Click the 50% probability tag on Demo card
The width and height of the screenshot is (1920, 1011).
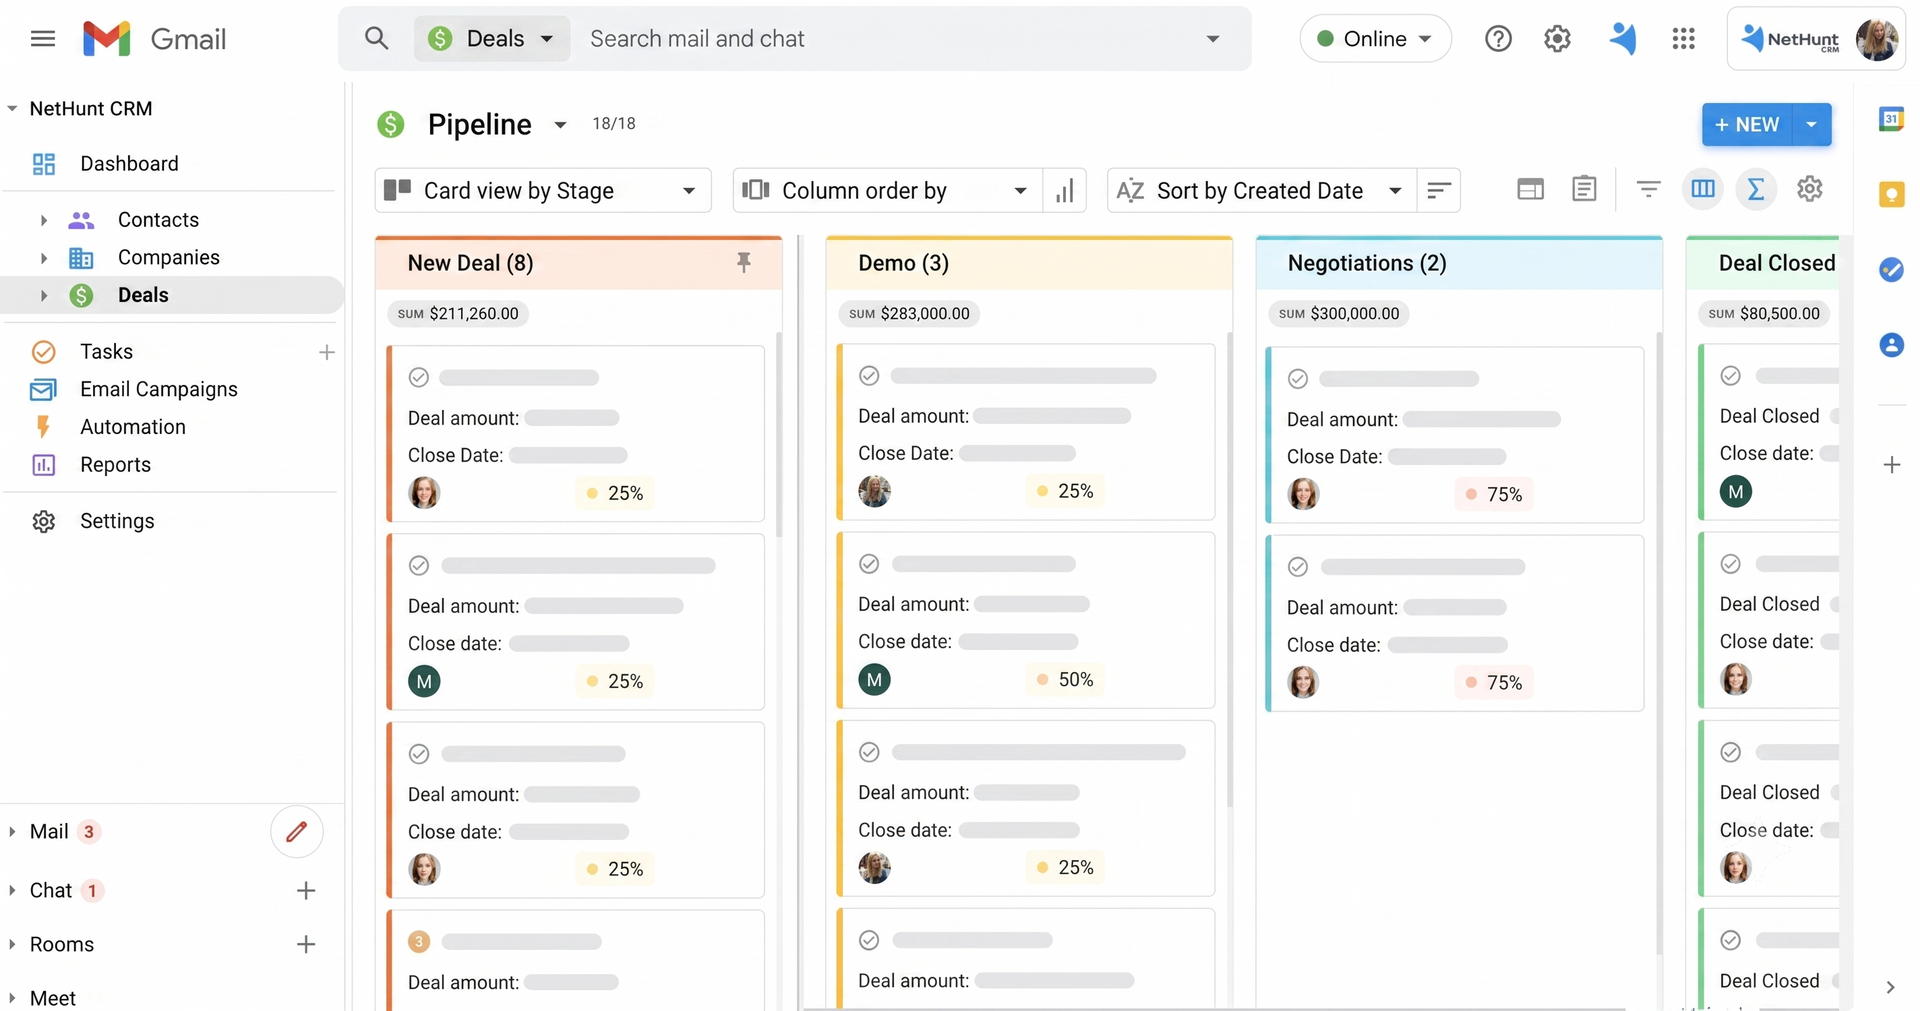click(1065, 680)
